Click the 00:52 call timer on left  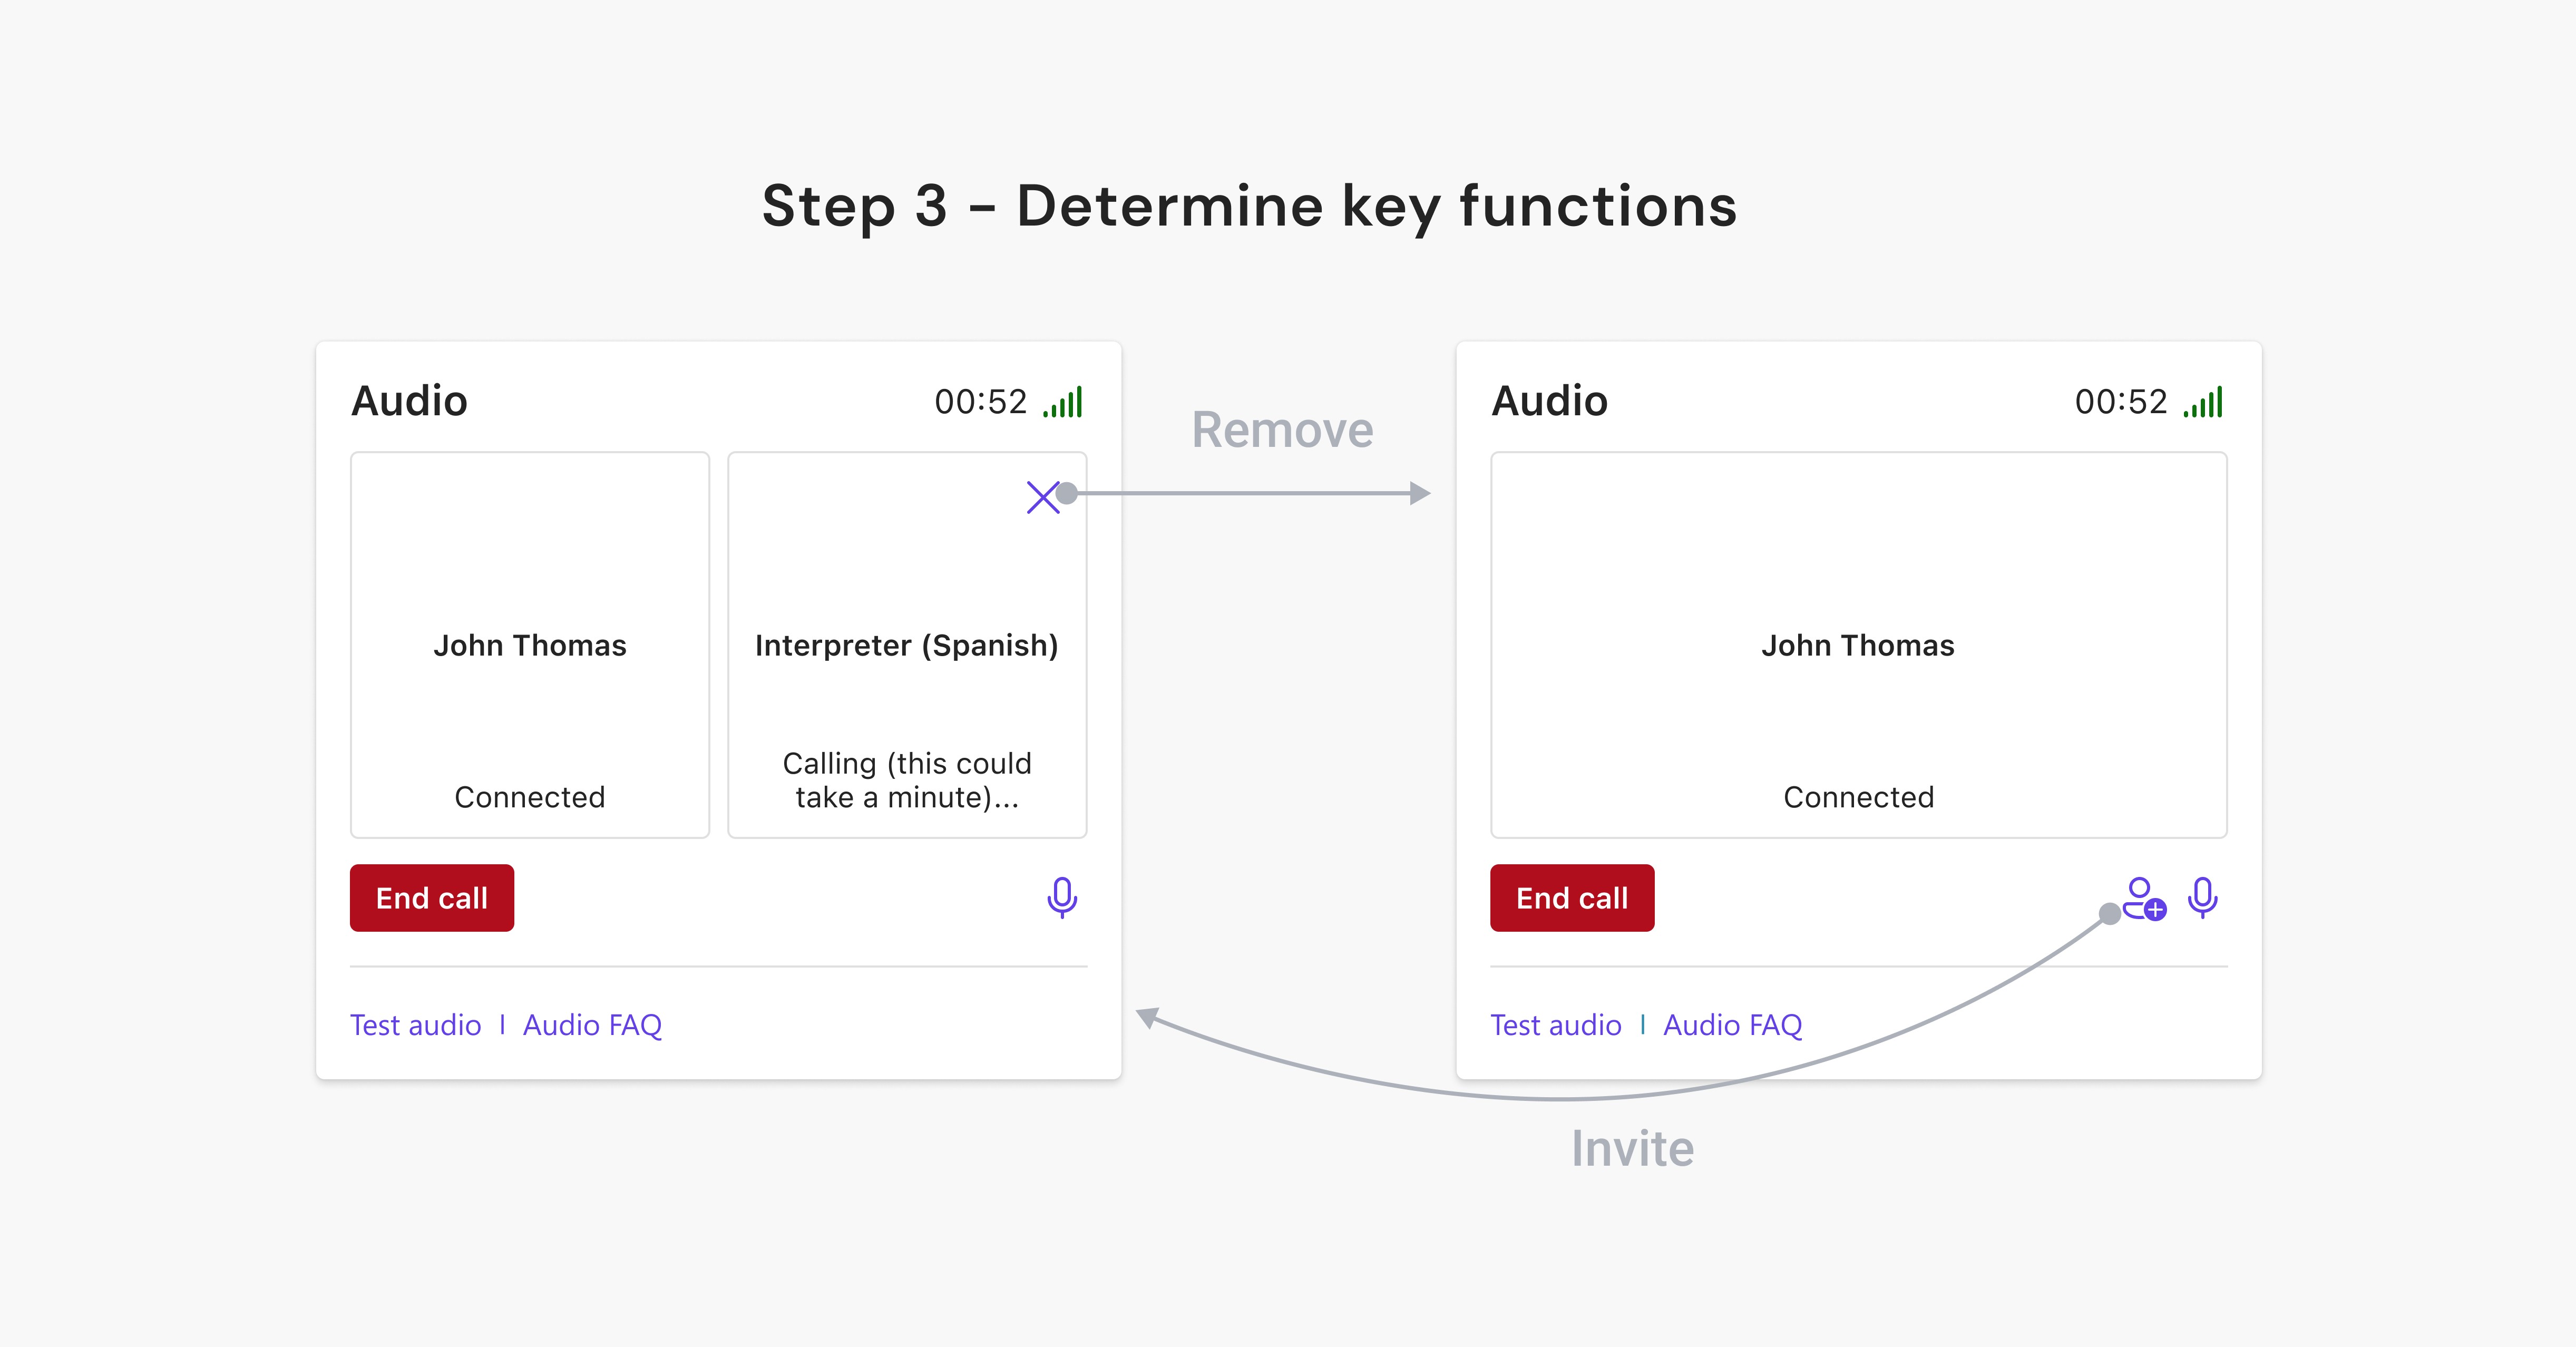(x=980, y=402)
